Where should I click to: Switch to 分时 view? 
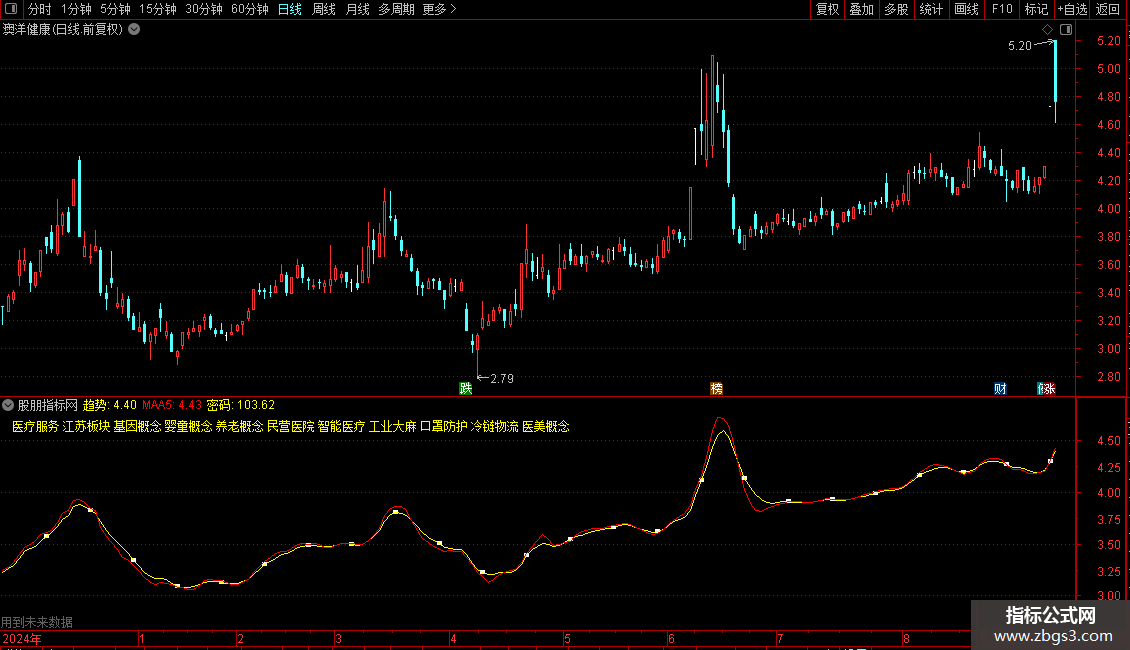(x=40, y=9)
